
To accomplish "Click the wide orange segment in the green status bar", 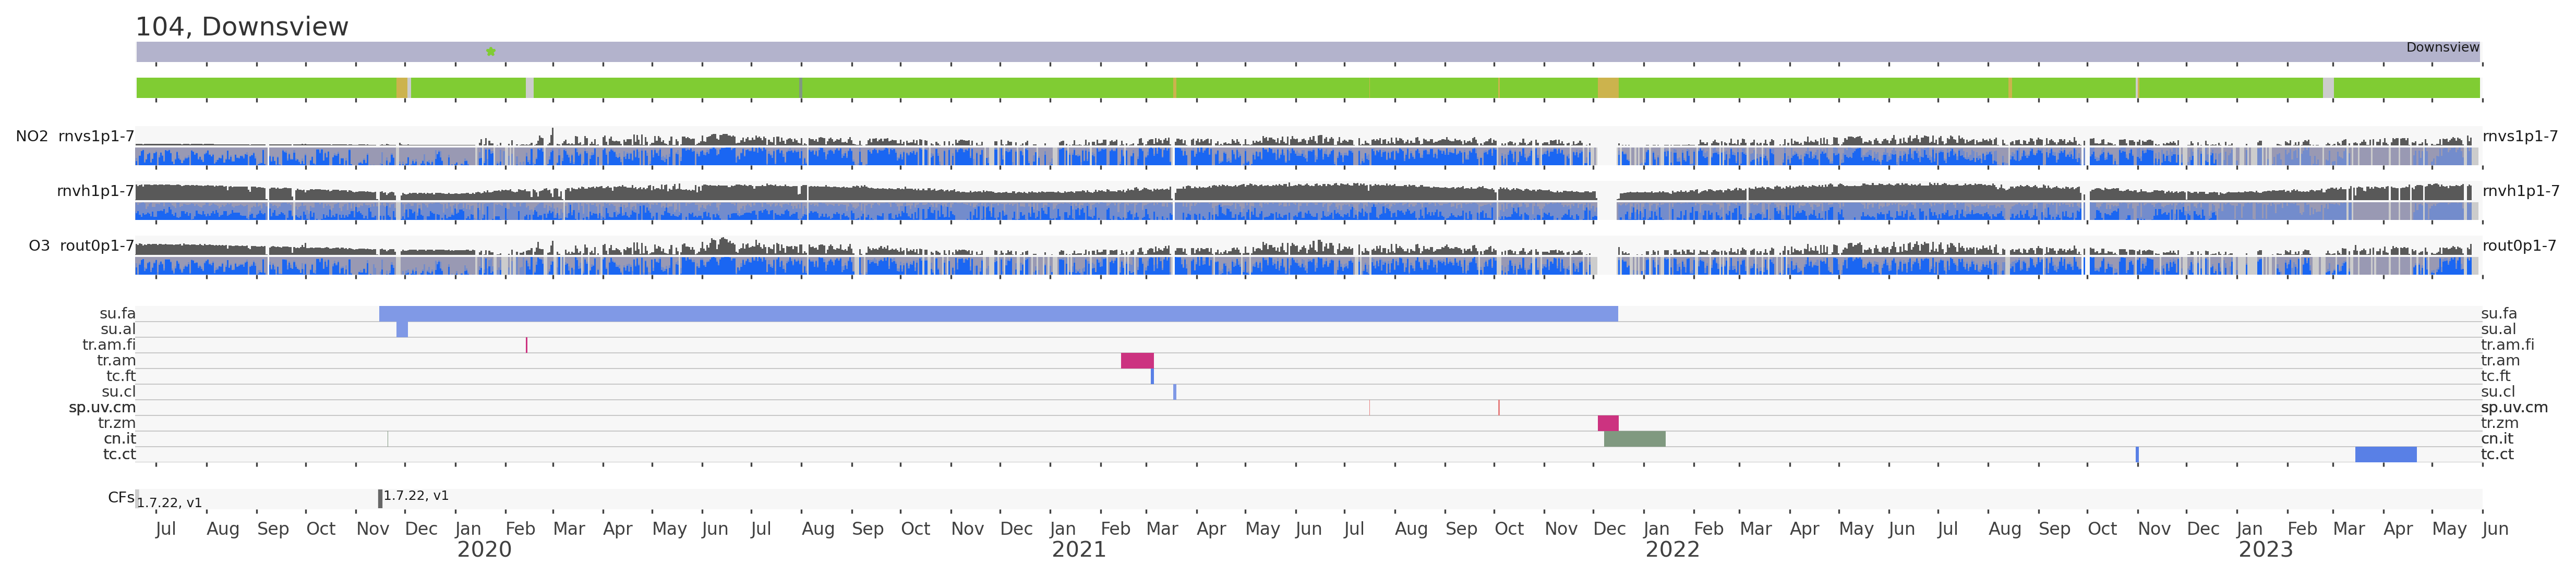I will pos(1607,88).
